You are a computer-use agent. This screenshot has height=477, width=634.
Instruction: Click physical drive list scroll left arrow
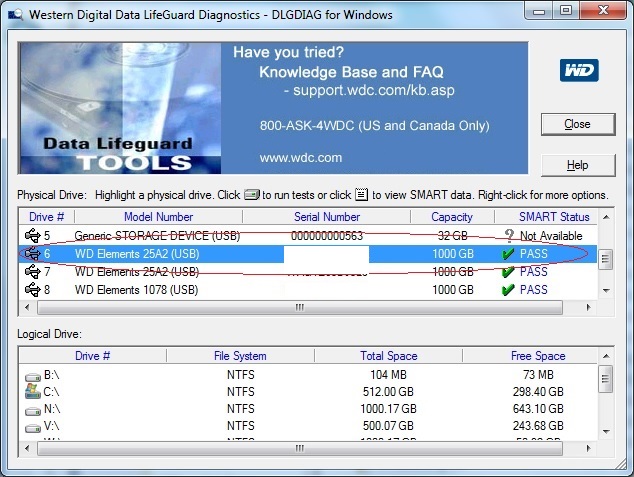point(27,308)
